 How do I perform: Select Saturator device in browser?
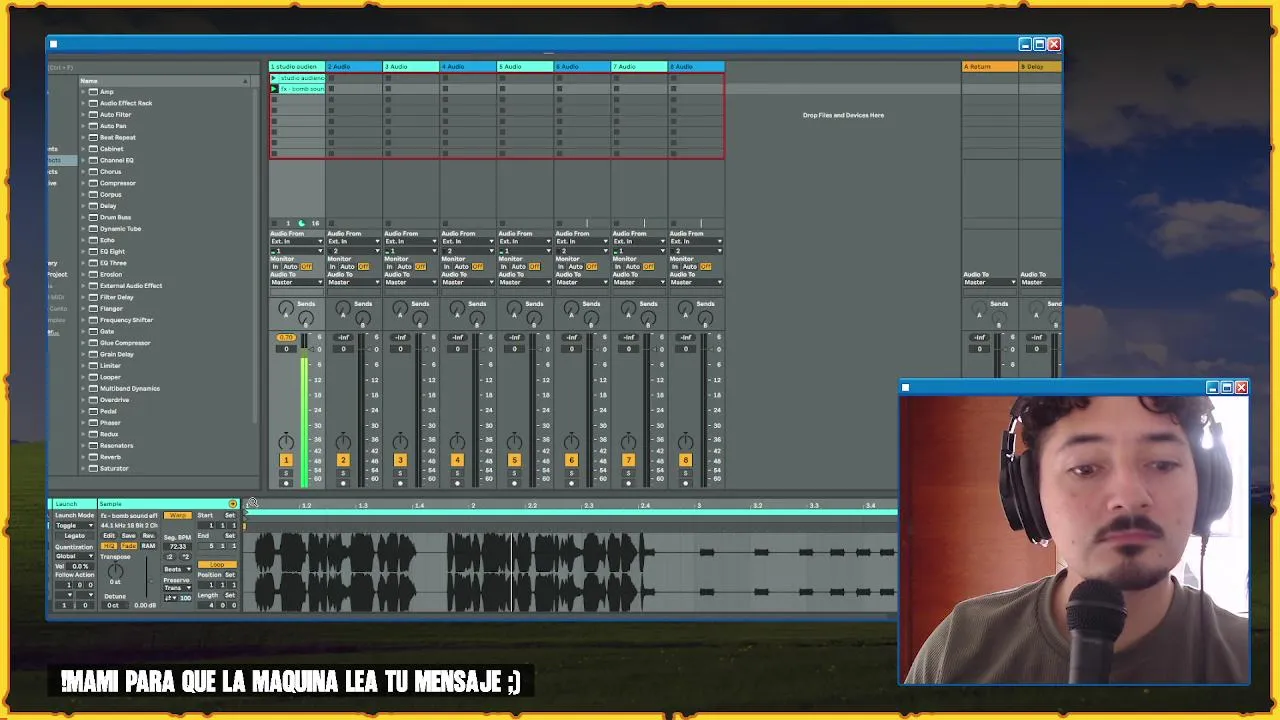(114, 468)
